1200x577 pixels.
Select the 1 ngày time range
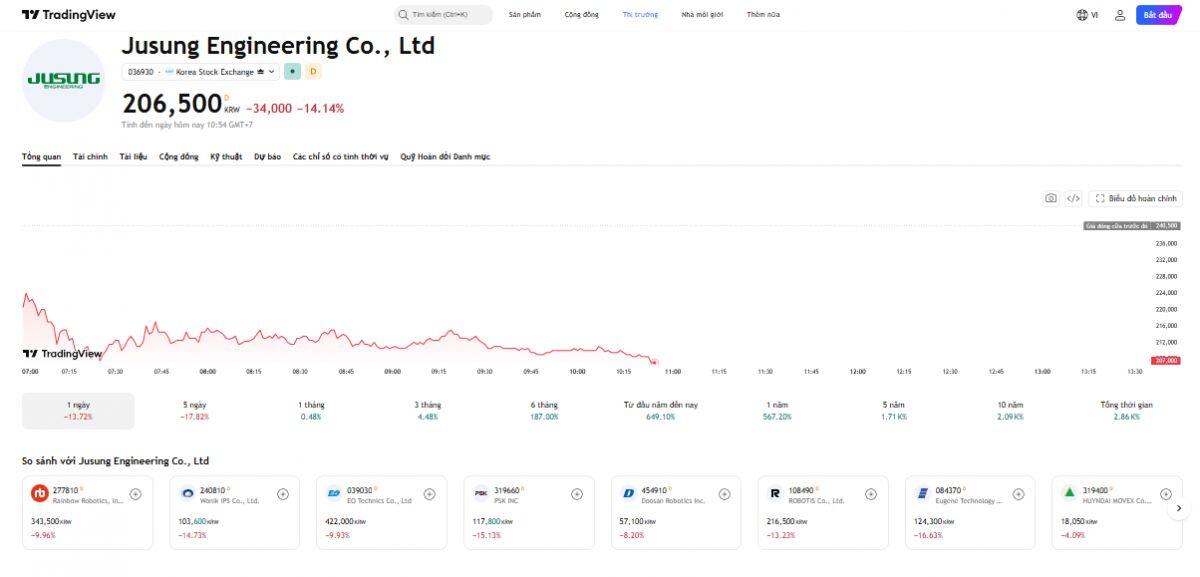(x=78, y=410)
